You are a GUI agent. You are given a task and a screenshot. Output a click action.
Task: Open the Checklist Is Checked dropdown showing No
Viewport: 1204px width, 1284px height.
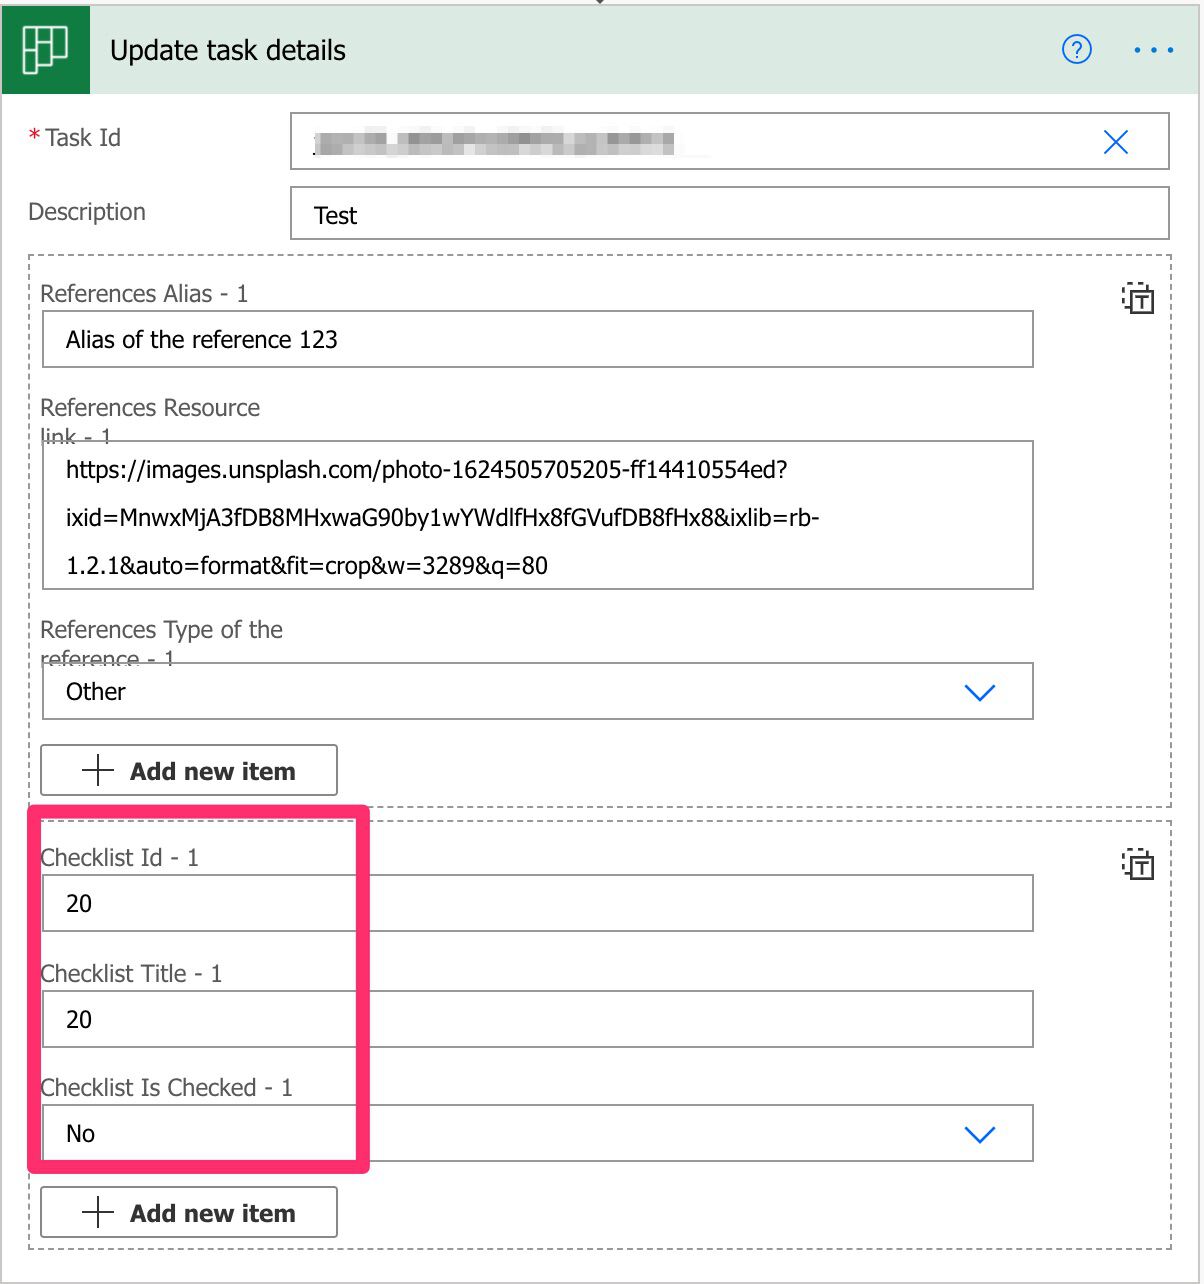click(x=981, y=1133)
